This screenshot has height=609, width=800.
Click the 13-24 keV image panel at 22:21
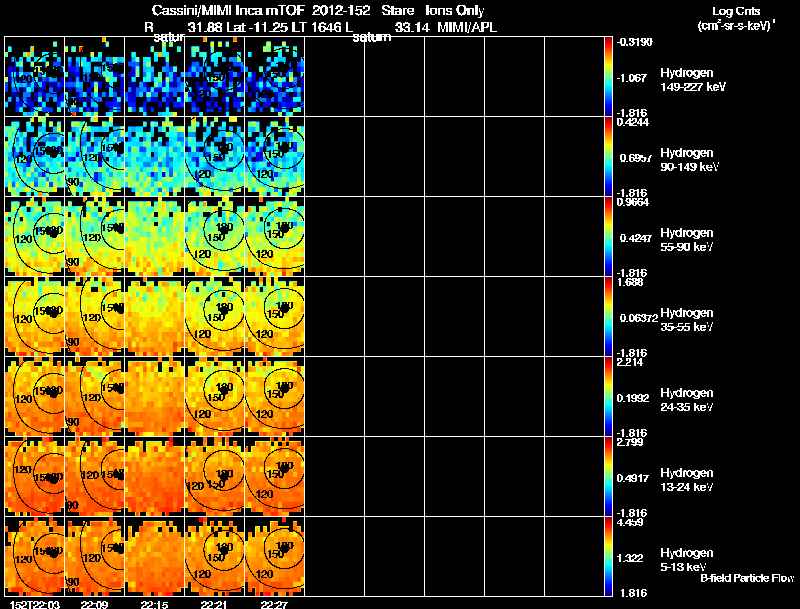[x=214, y=477]
